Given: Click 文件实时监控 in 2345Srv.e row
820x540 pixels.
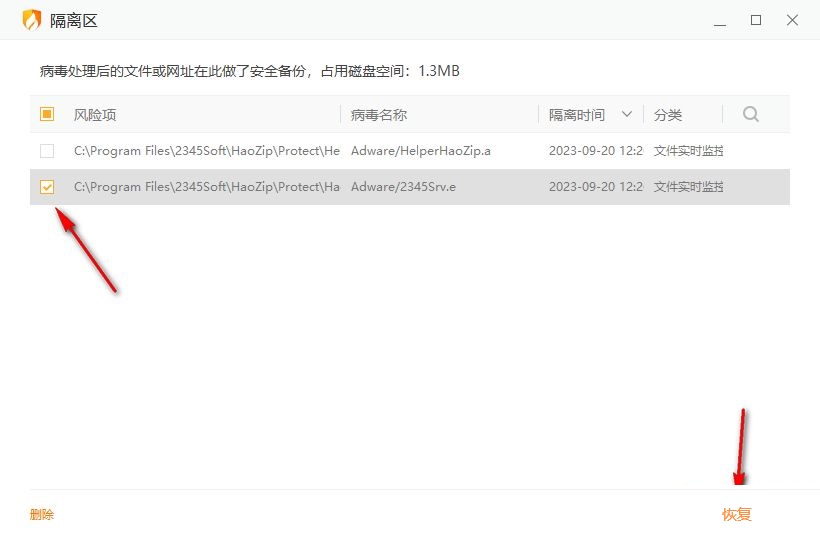Looking at the screenshot, I should pyautogui.click(x=688, y=187).
